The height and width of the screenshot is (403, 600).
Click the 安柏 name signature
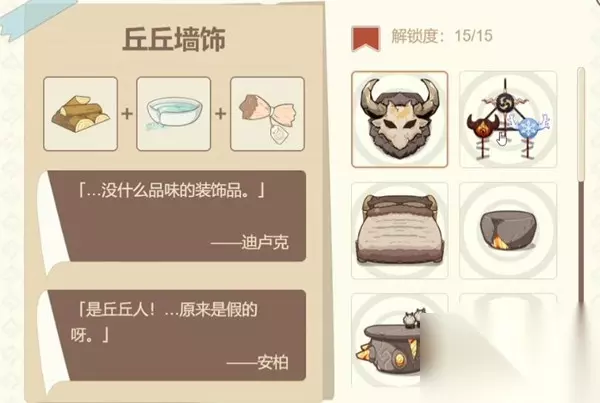point(273,362)
